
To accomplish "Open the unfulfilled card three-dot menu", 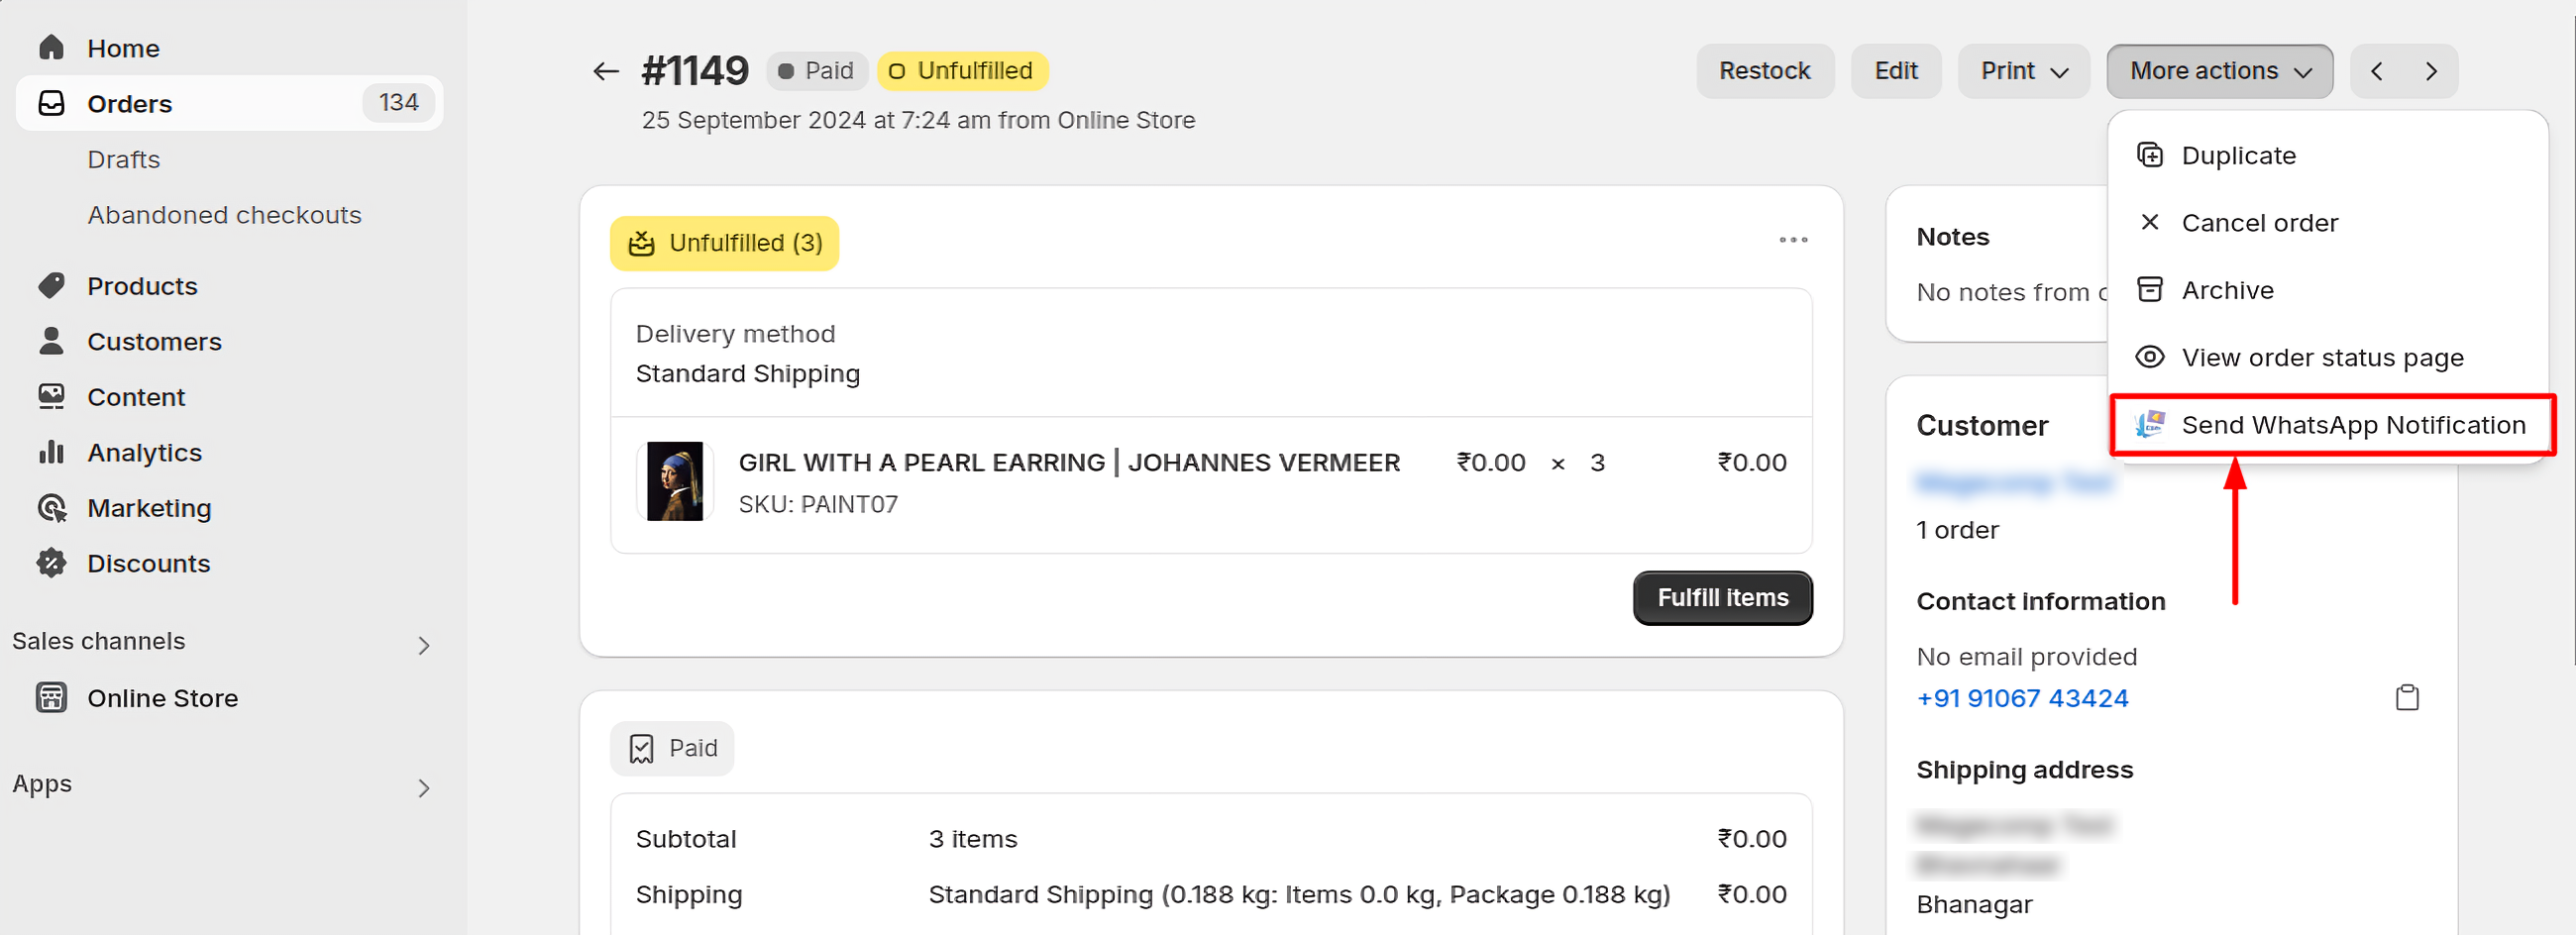I will point(1792,240).
